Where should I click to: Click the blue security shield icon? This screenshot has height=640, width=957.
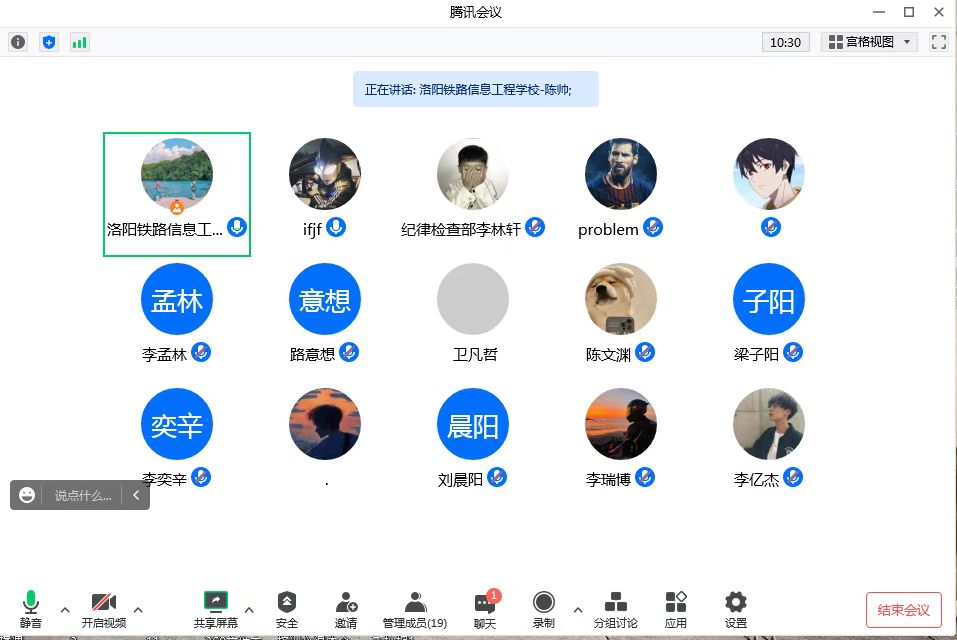[x=48, y=42]
